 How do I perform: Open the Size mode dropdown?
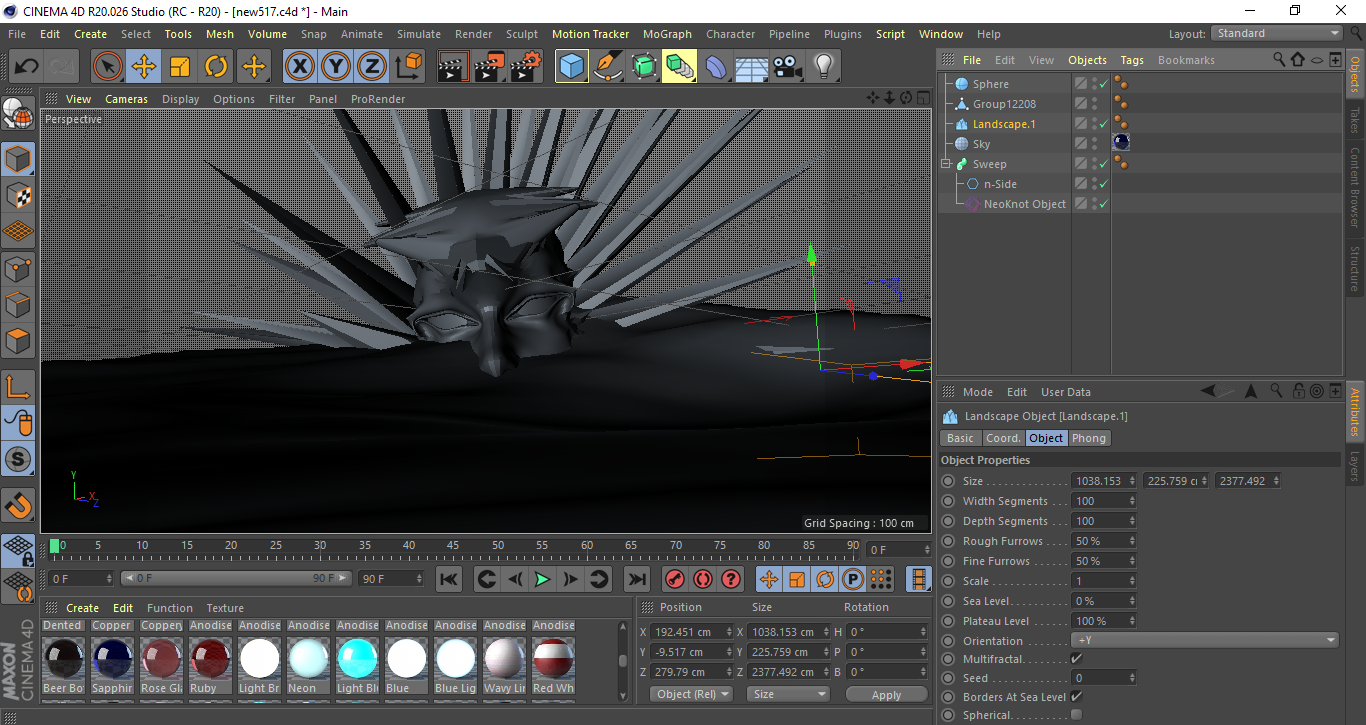790,694
